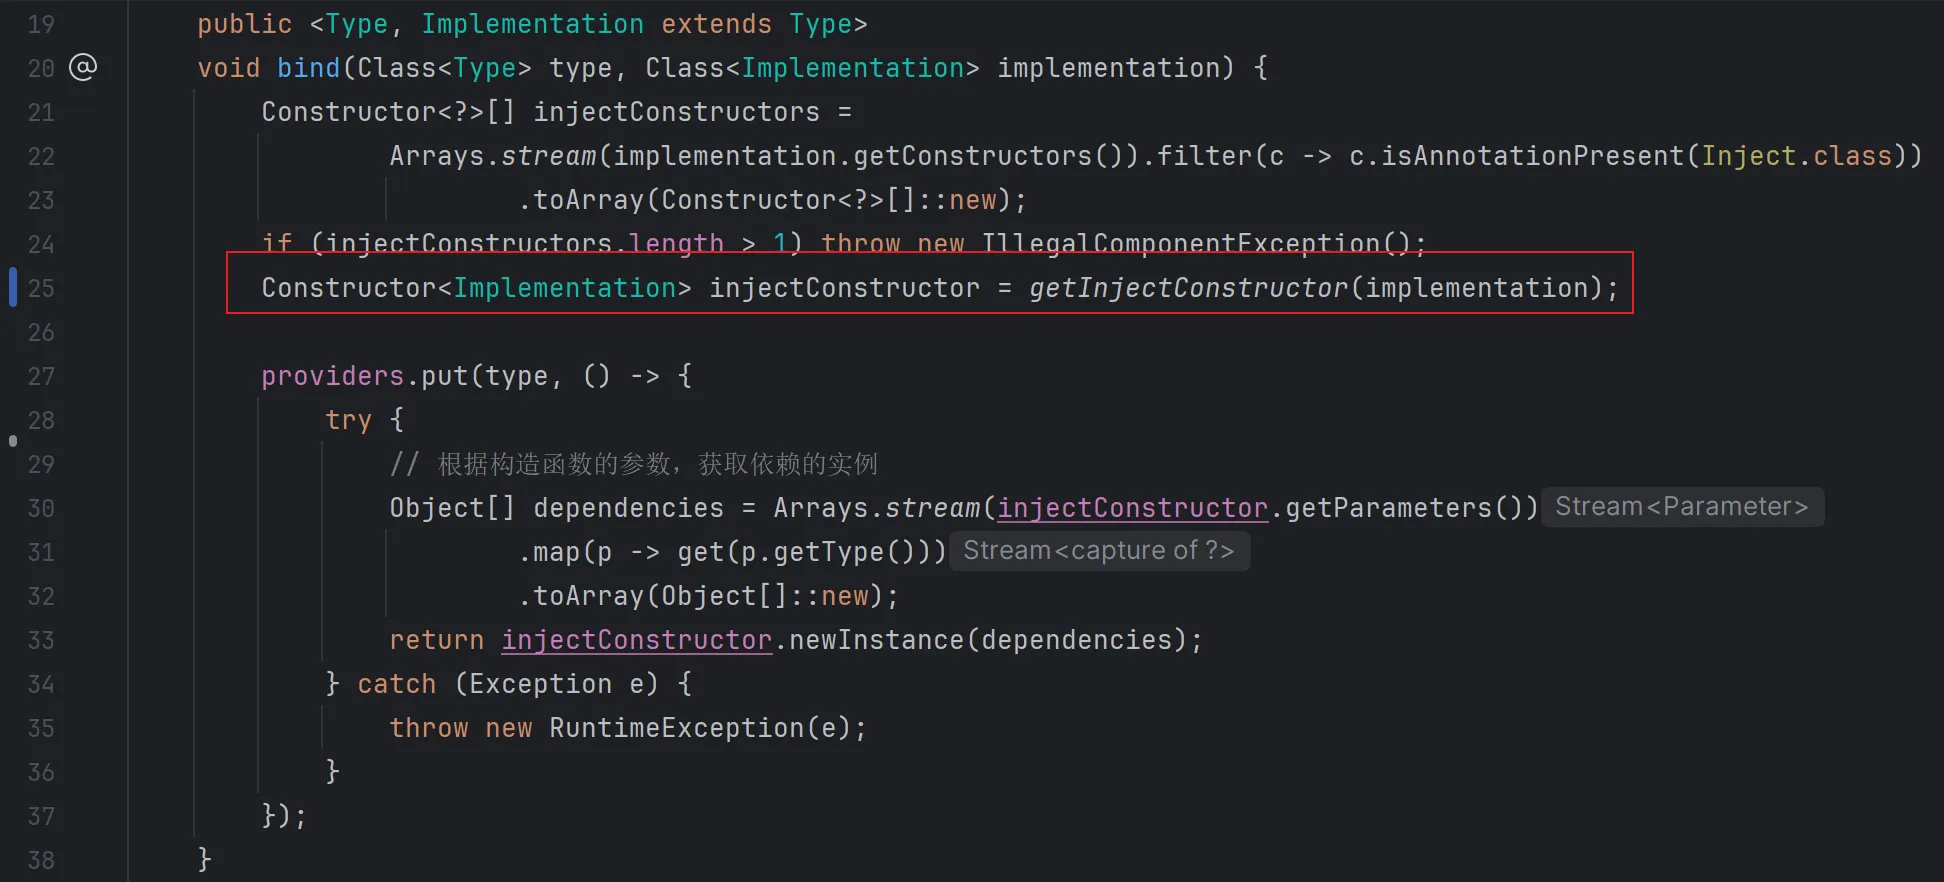The height and width of the screenshot is (882, 1944).
Task: Click the providers field reference
Action: (332, 376)
